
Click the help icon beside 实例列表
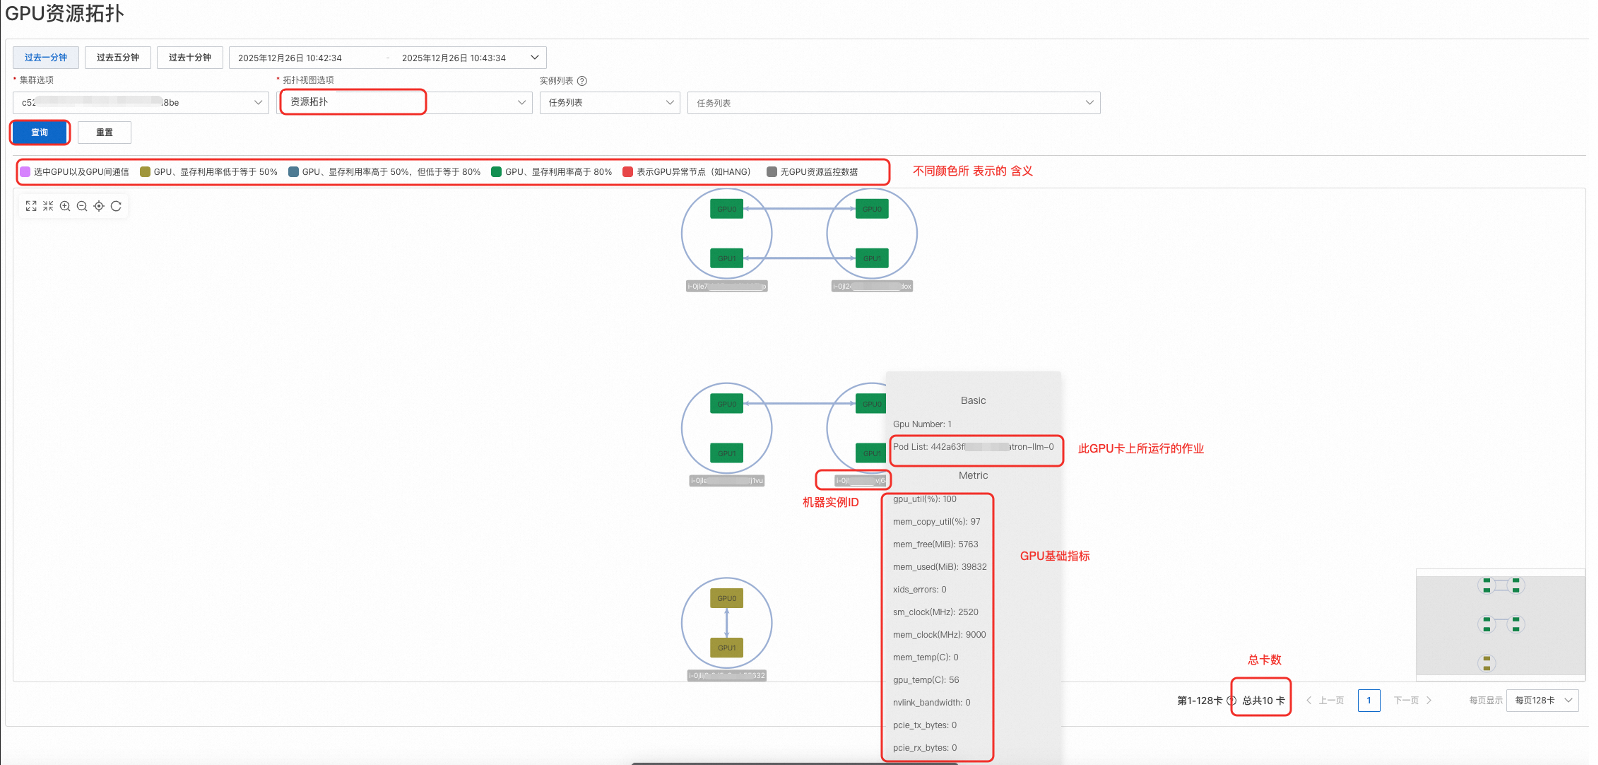tap(582, 81)
